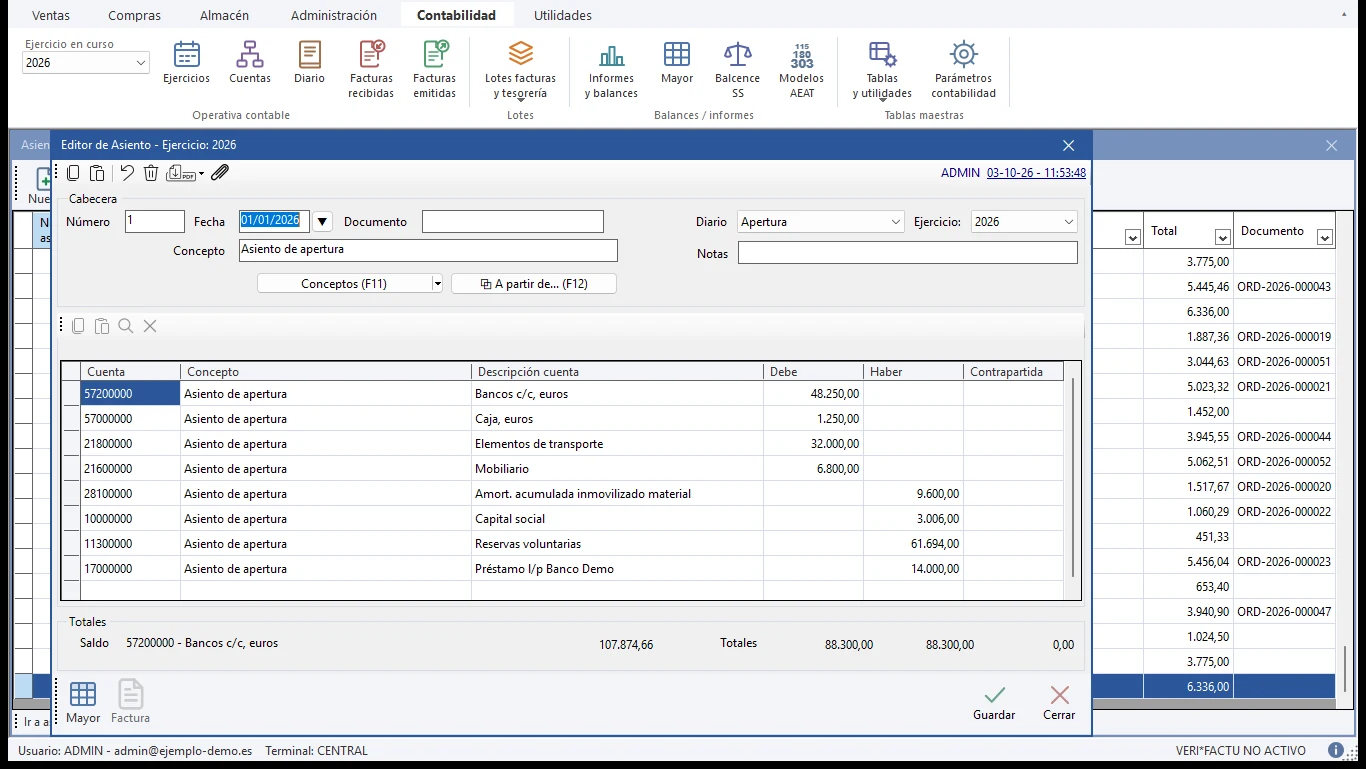
Task: Open the Diario ribbon icon
Action: click(309, 63)
